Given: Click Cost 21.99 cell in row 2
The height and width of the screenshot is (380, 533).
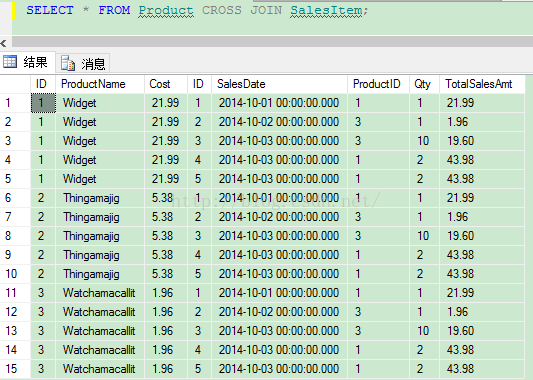Looking at the screenshot, I should pyautogui.click(x=166, y=122).
